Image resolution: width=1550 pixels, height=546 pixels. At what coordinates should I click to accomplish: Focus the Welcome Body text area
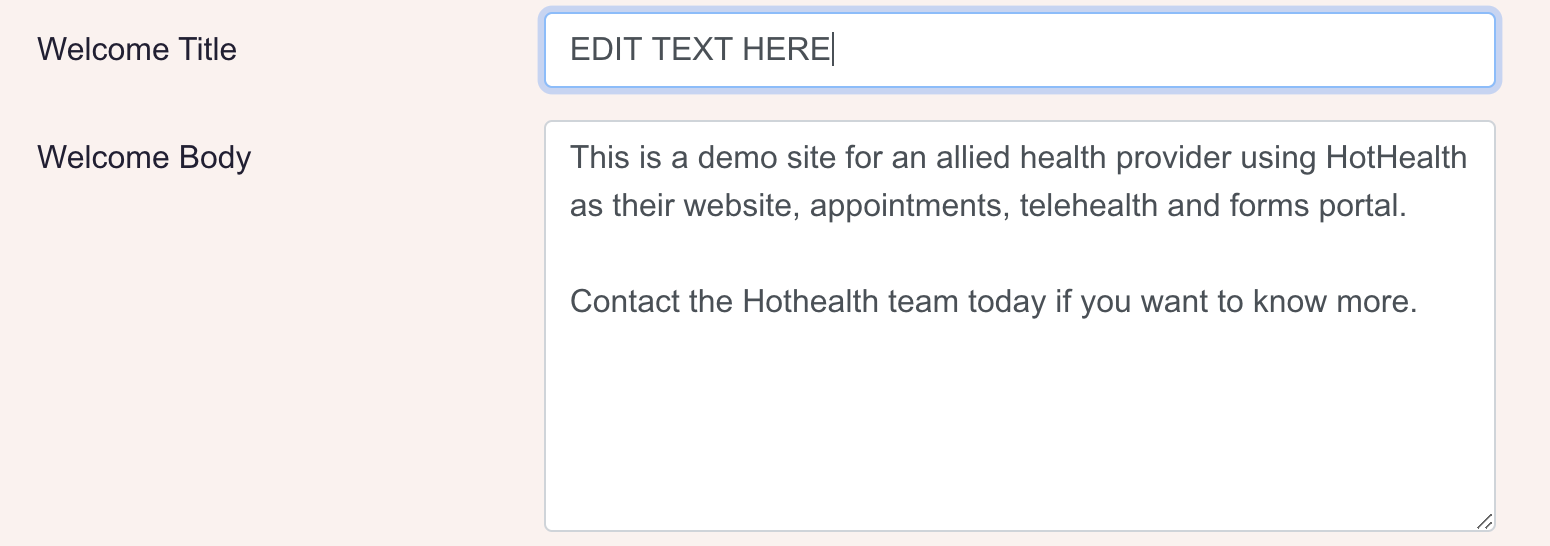point(1018,420)
